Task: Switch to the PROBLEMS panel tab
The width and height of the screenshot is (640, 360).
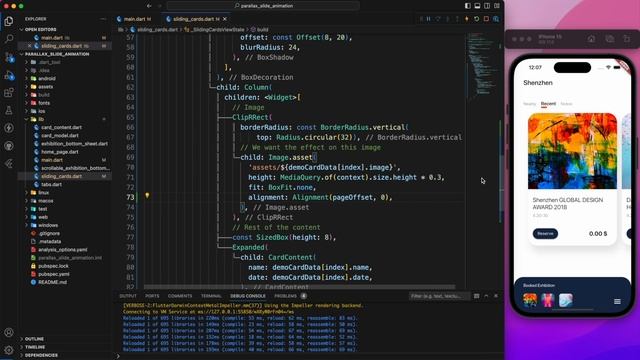Action: pos(286,296)
